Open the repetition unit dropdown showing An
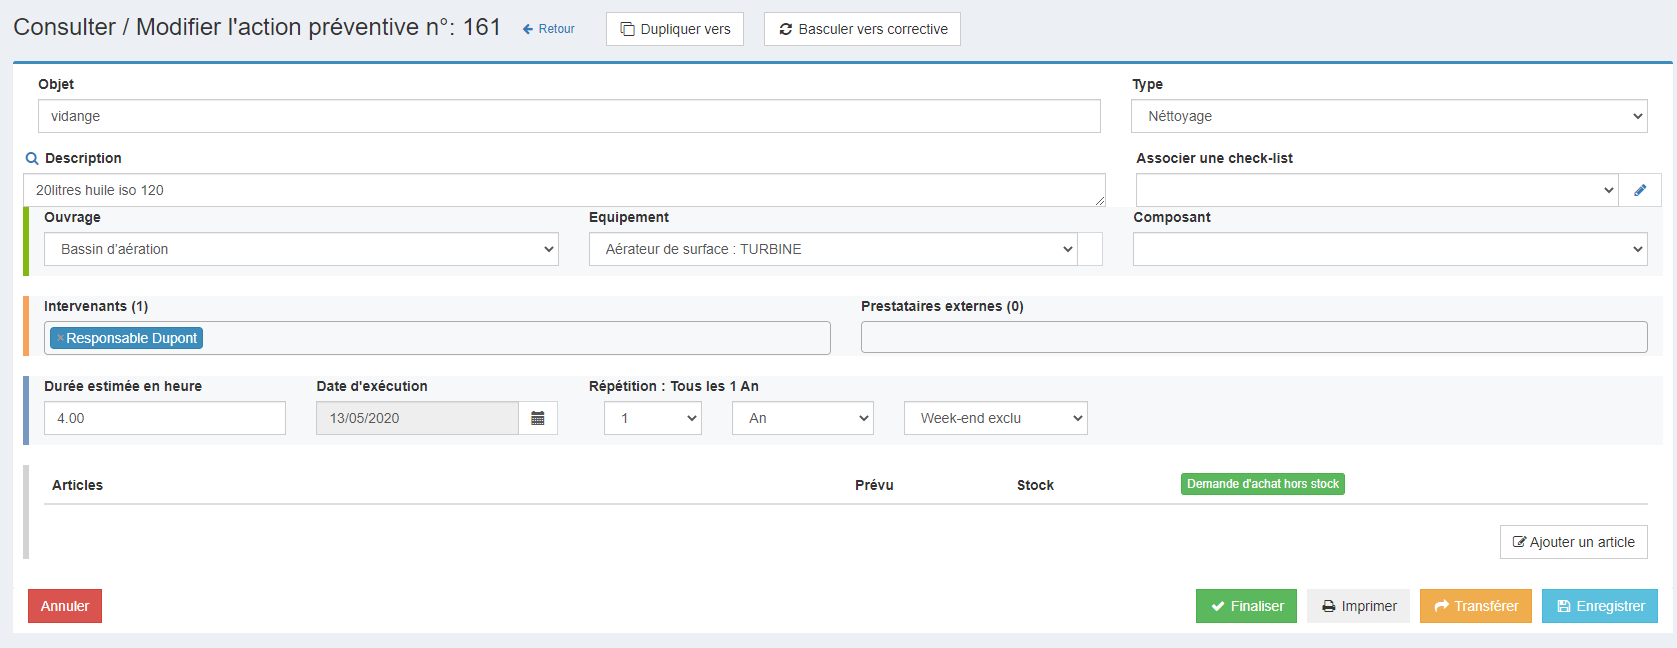The width and height of the screenshot is (1677, 648). coord(803,418)
